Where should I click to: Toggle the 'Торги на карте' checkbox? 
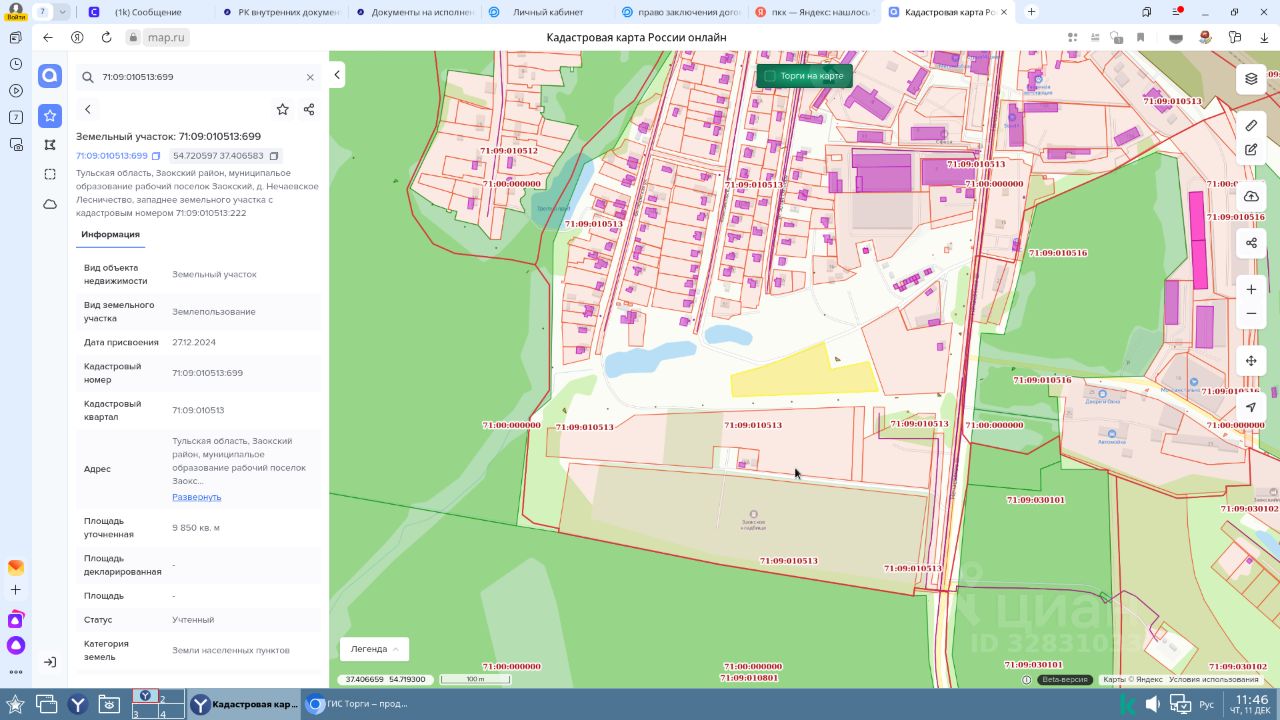[770, 76]
